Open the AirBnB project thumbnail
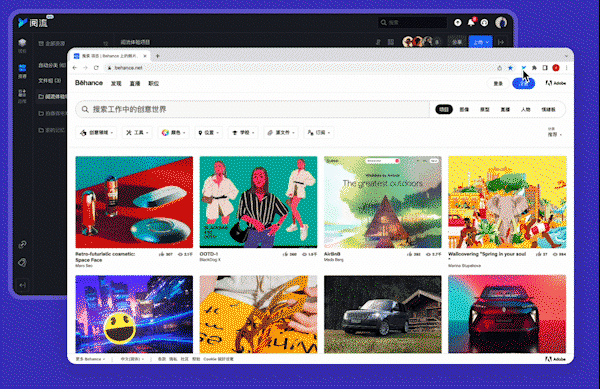600x389 pixels. [x=383, y=202]
